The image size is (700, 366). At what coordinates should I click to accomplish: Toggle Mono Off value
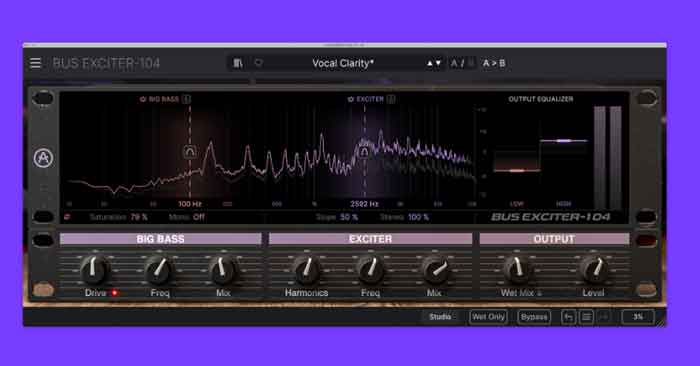pos(199,217)
